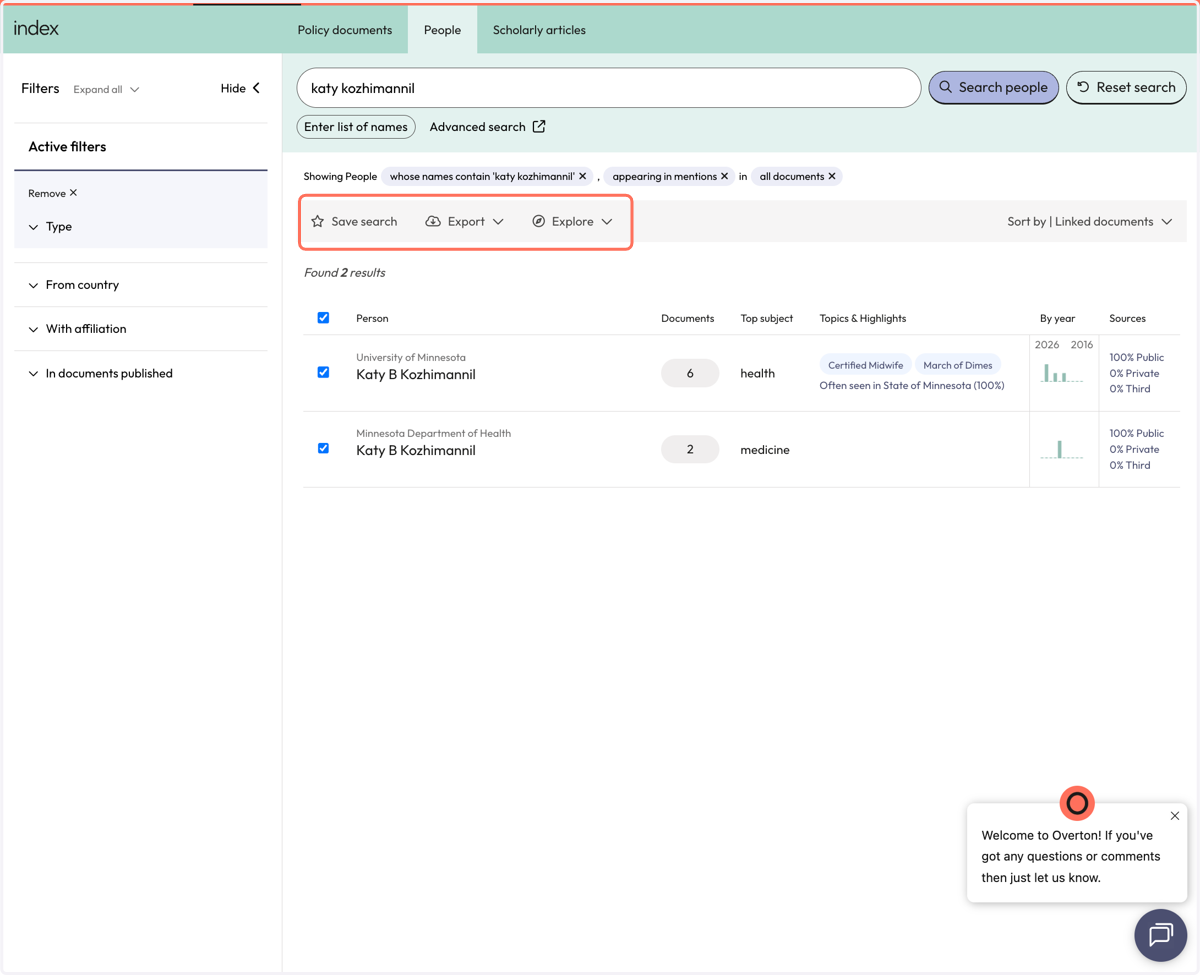The width and height of the screenshot is (1200, 975).
Task: Open Katy B Kozhimannil at University of Minnesota
Action: pos(416,374)
